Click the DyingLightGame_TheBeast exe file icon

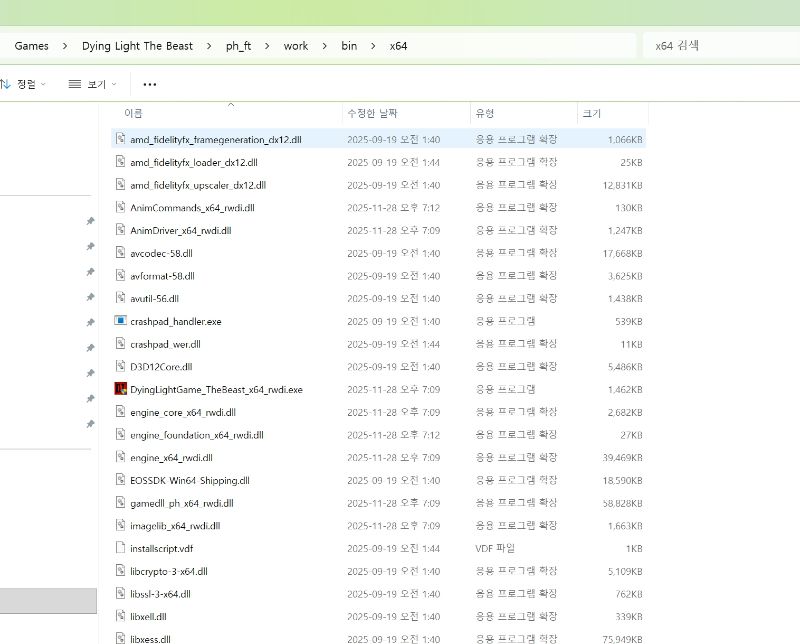click(120, 389)
